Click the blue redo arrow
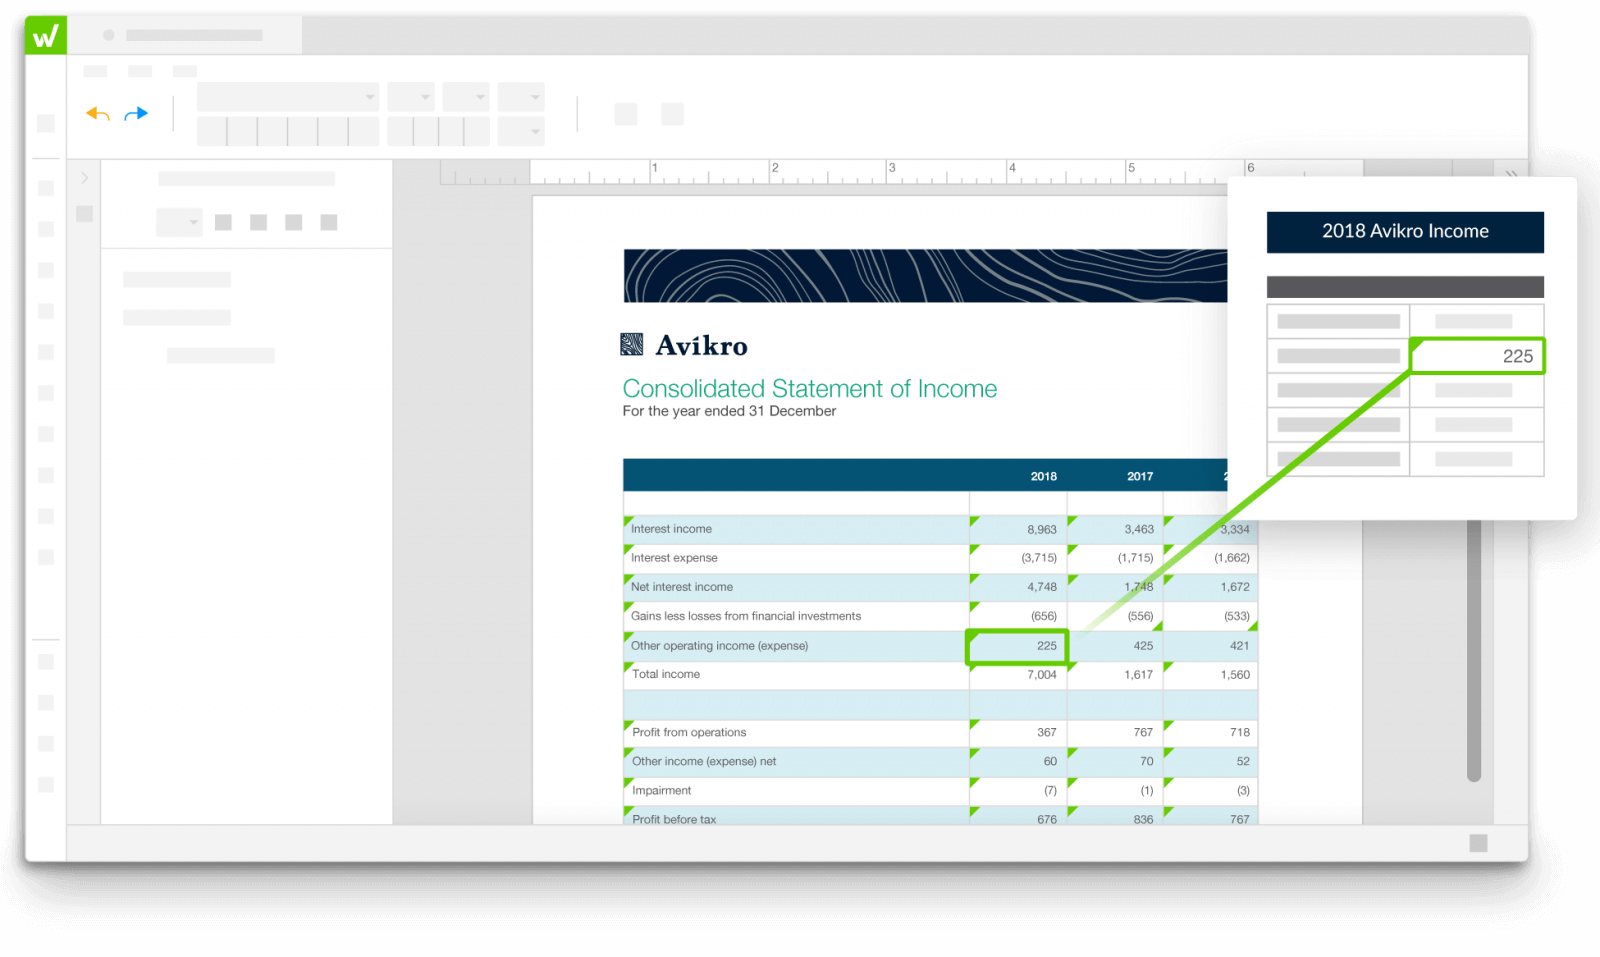1600x957 pixels. pos(136,114)
